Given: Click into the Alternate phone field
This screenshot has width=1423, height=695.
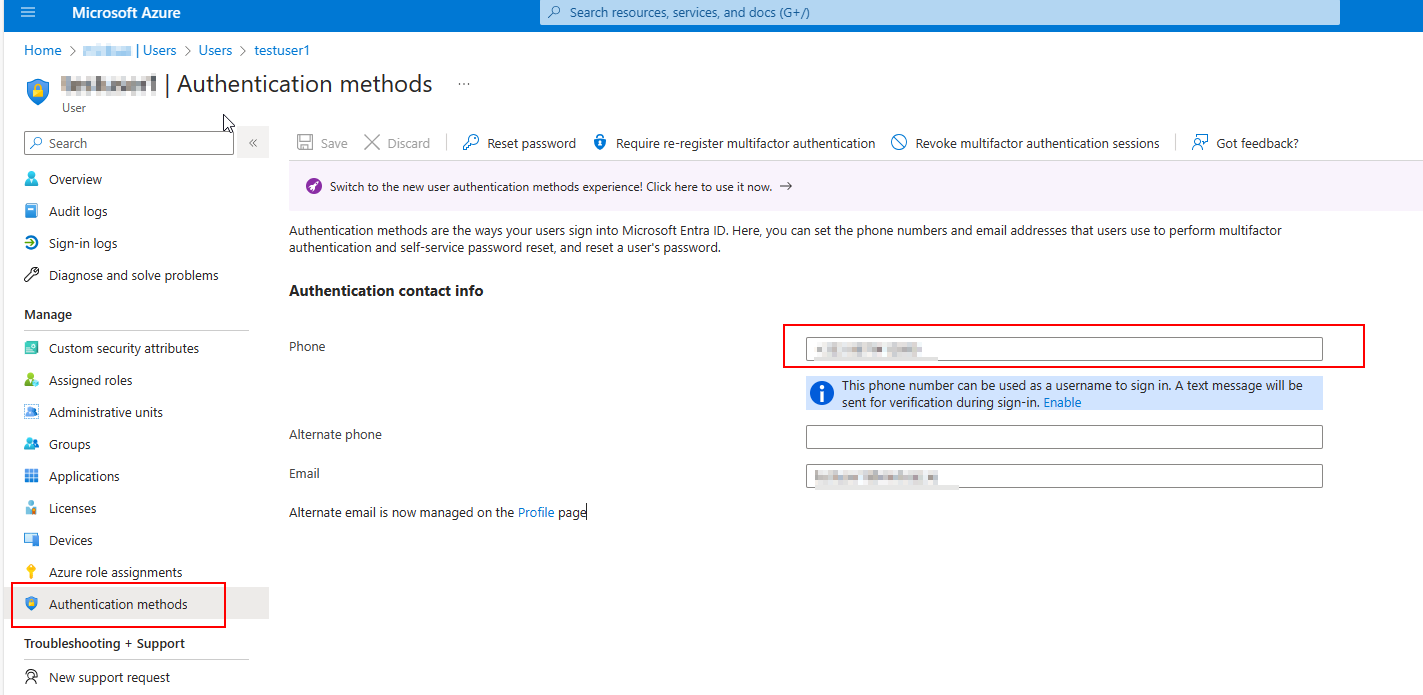Looking at the screenshot, I should (x=1064, y=437).
